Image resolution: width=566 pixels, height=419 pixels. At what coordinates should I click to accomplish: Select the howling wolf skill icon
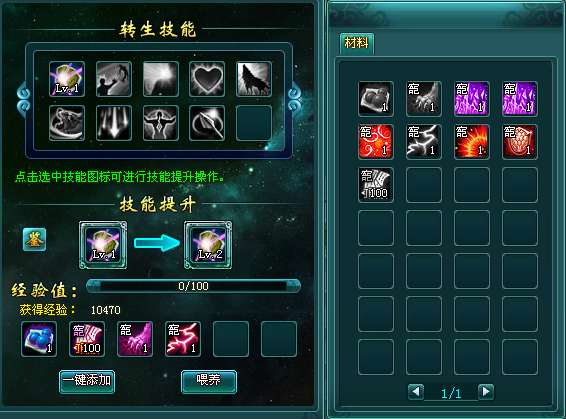[x=254, y=79]
